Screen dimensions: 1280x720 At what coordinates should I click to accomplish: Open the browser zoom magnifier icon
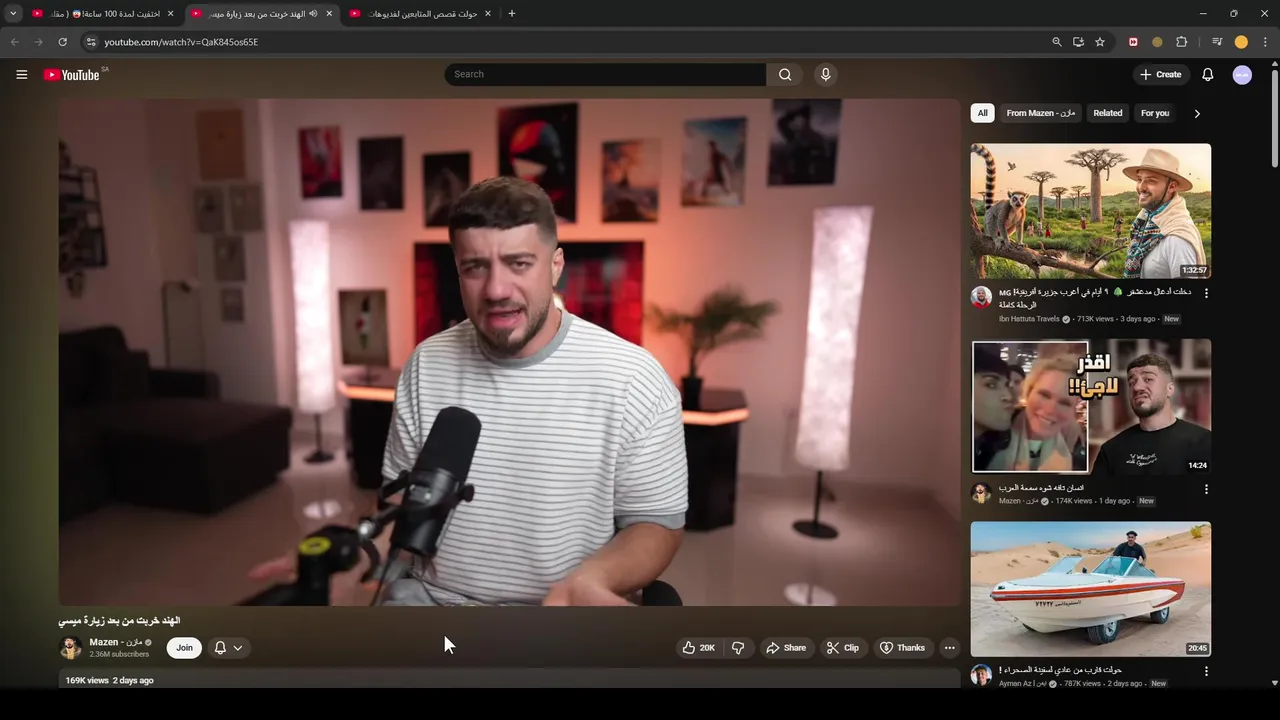click(x=1057, y=42)
